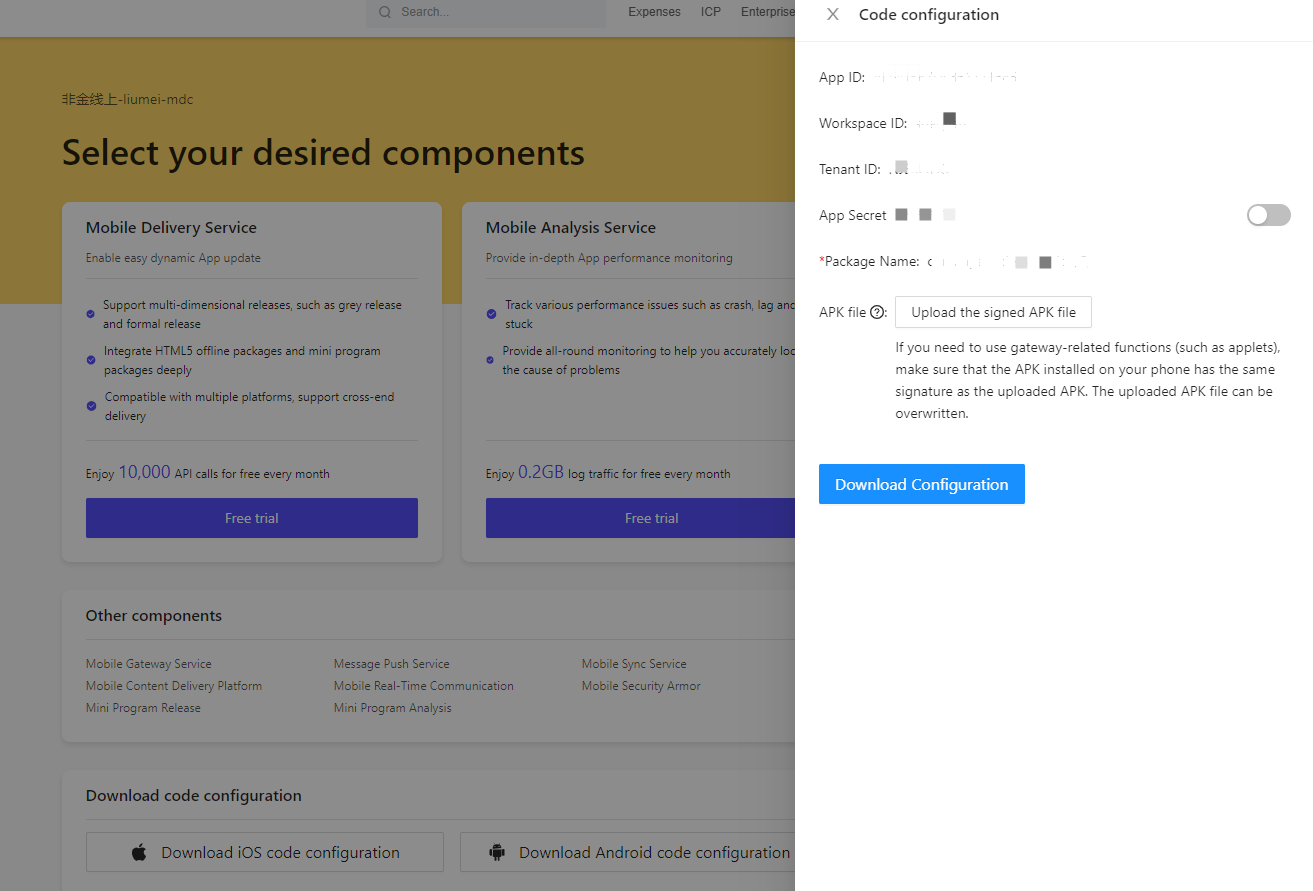
Task: Click the App ID value text
Action: point(944,77)
